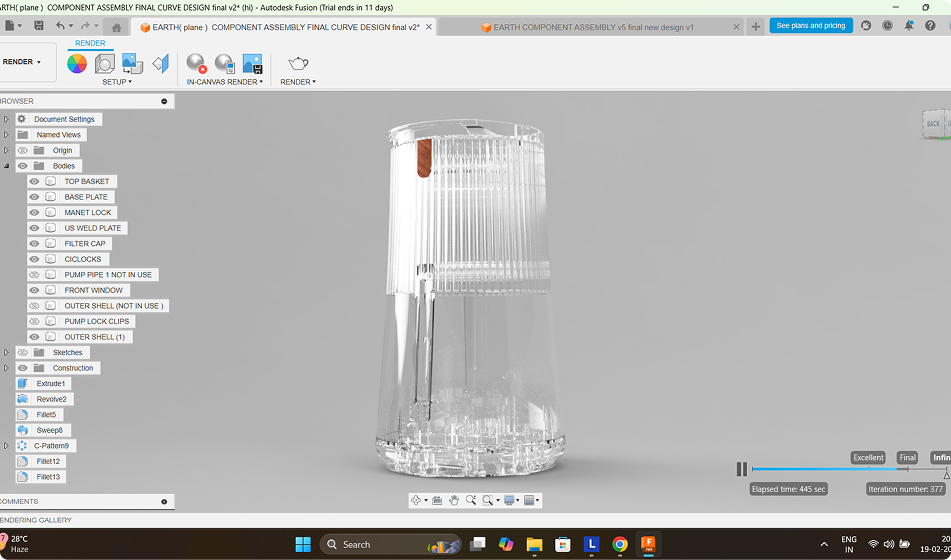The height and width of the screenshot is (560, 951).
Task: Toggle visibility of MANET LOCK body
Action: [35, 212]
